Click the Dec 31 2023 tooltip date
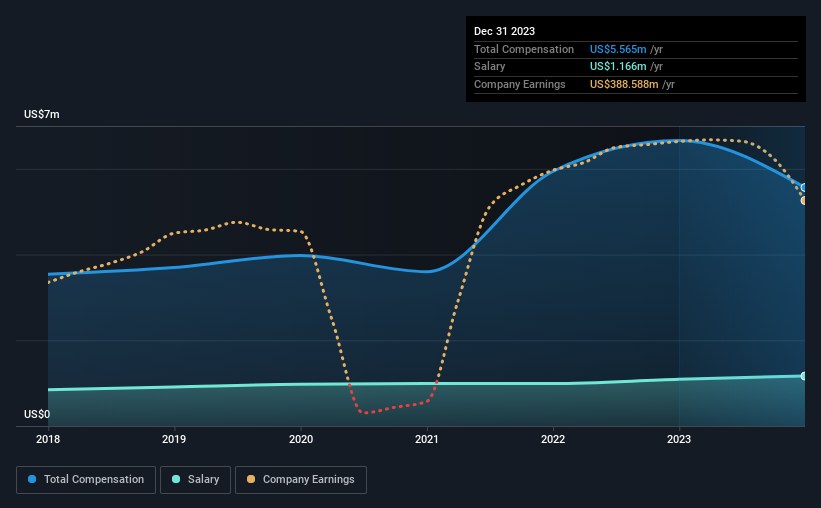The height and width of the screenshot is (508, 821). 504,31
